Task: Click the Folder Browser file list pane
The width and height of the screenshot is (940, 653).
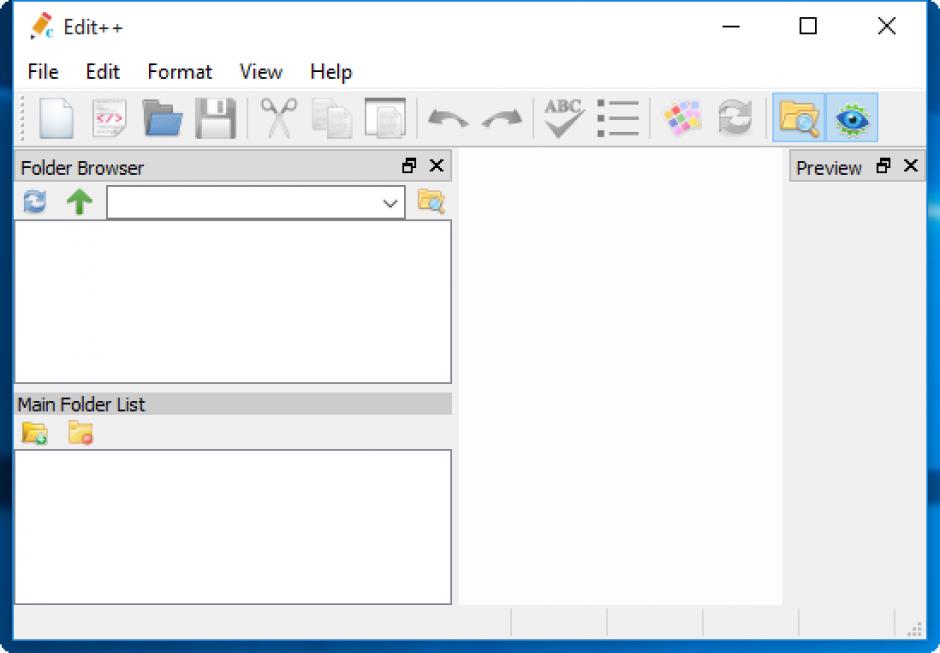Action: pos(233,302)
